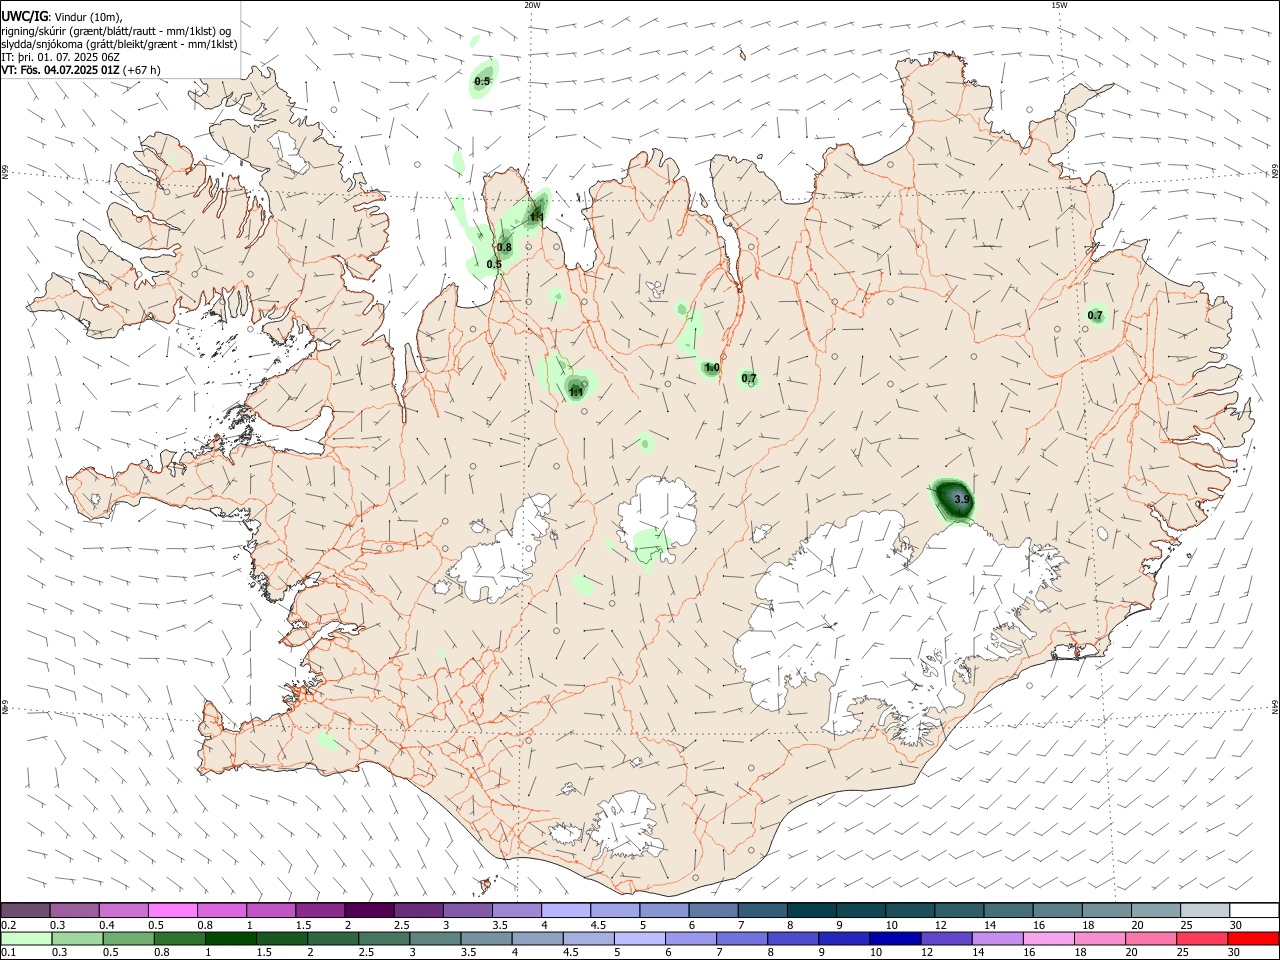
Task: Click the 1.0 precipitation value label
Action: click(x=712, y=368)
